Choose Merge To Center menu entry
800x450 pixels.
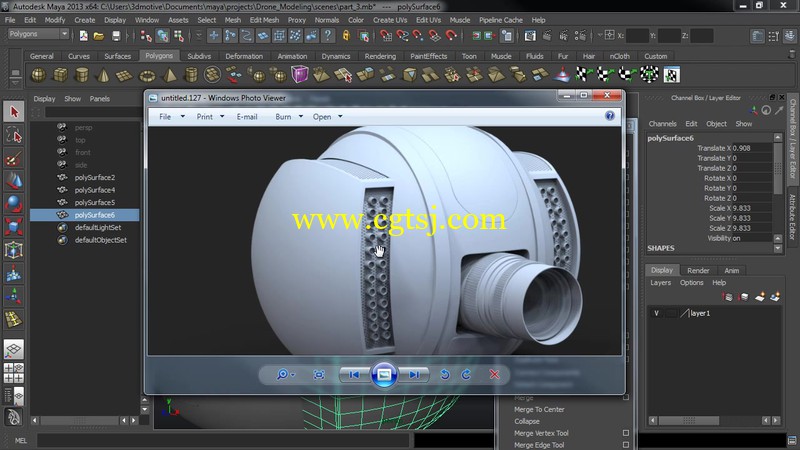coord(539,409)
